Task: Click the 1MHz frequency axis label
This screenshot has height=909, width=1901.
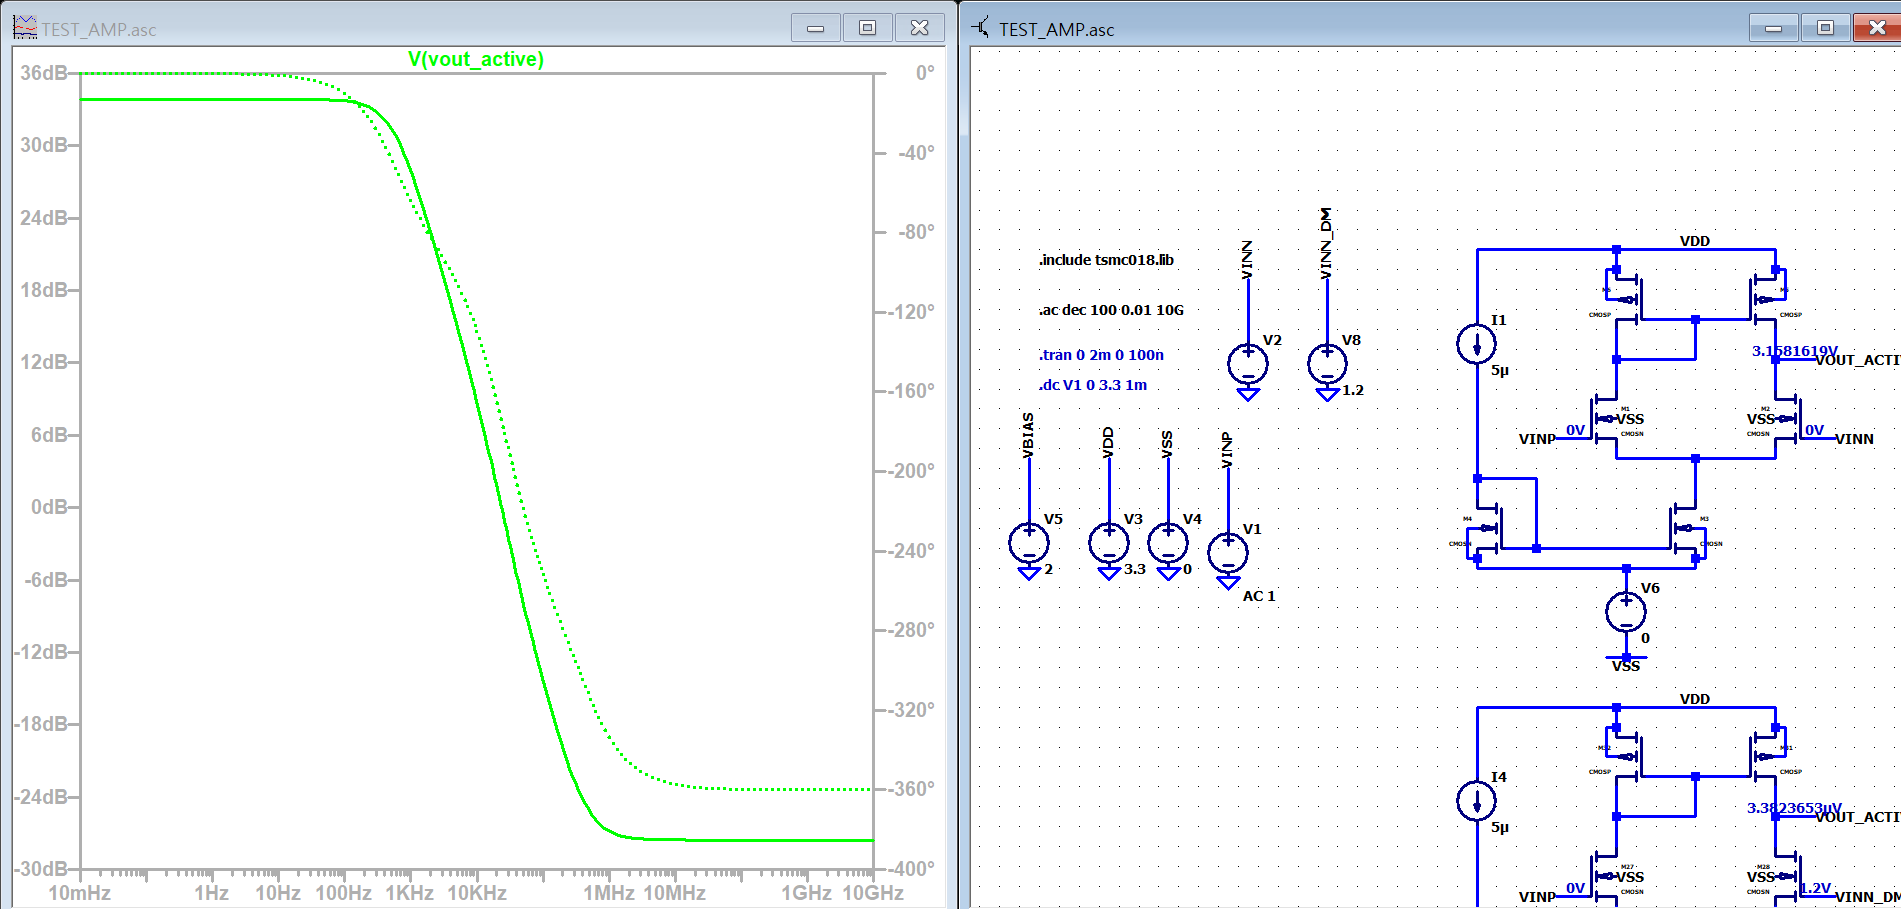Action: point(609,893)
